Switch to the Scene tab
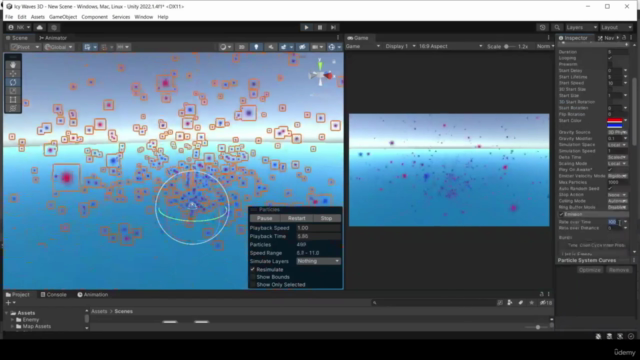 tap(17, 38)
